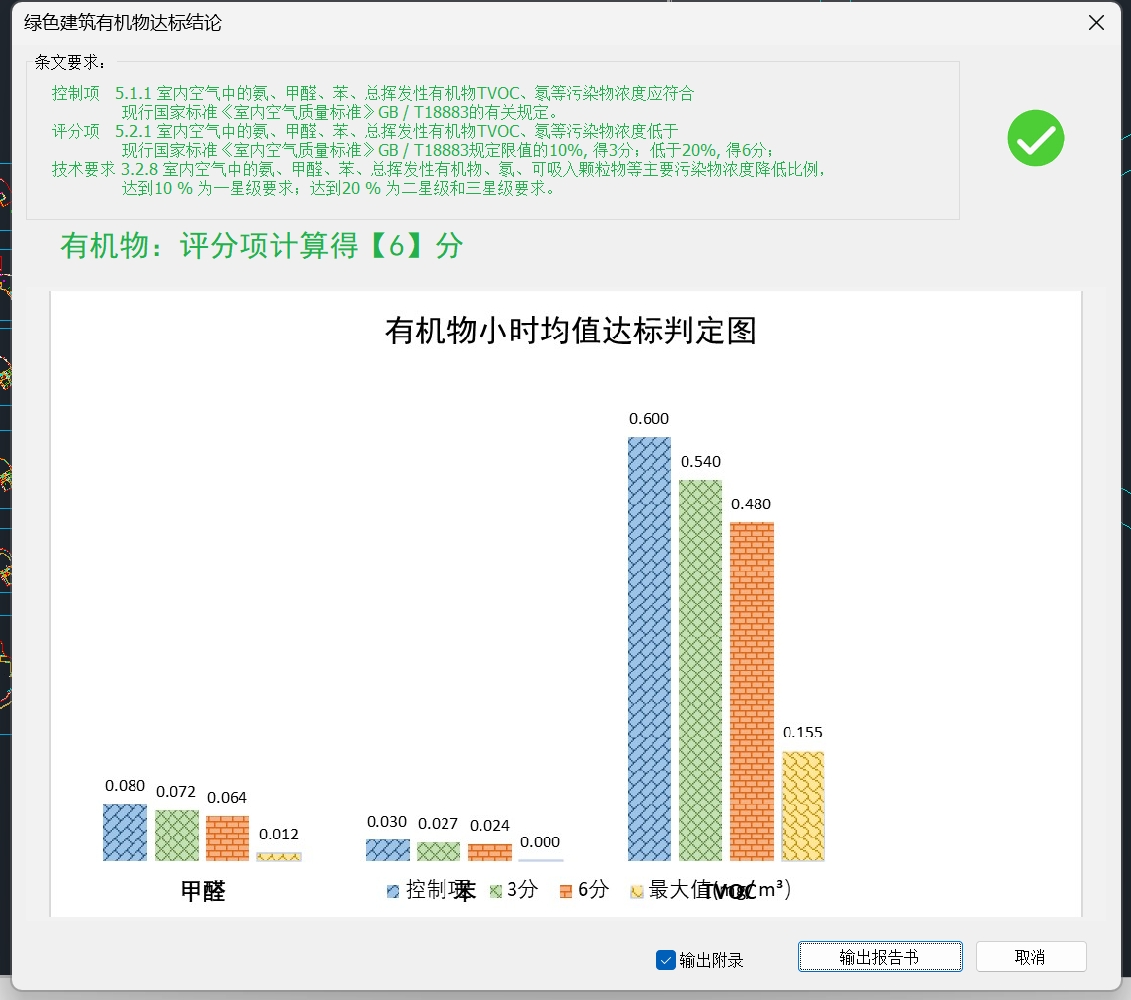
Task: Click the green 甲醛 bar labeled 0.072
Action: coord(176,835)
